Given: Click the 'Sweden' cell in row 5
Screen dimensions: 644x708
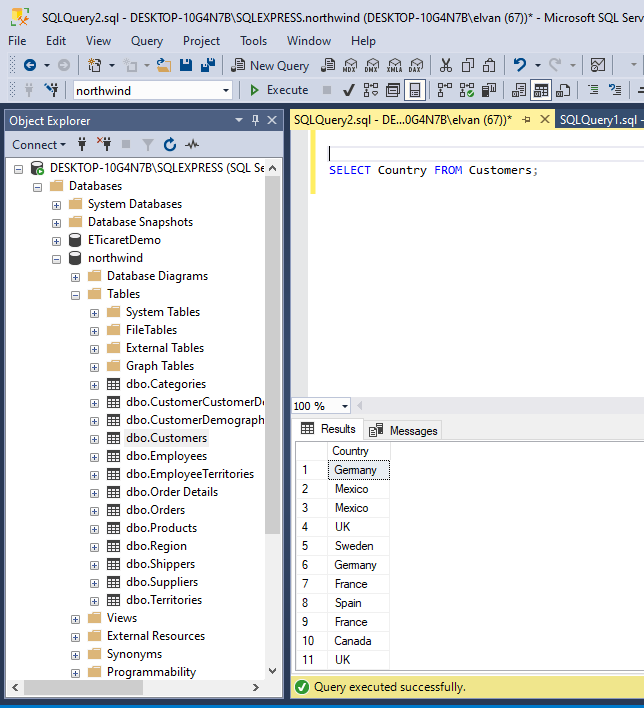Looking at the screenshot, I should [359, 546].
